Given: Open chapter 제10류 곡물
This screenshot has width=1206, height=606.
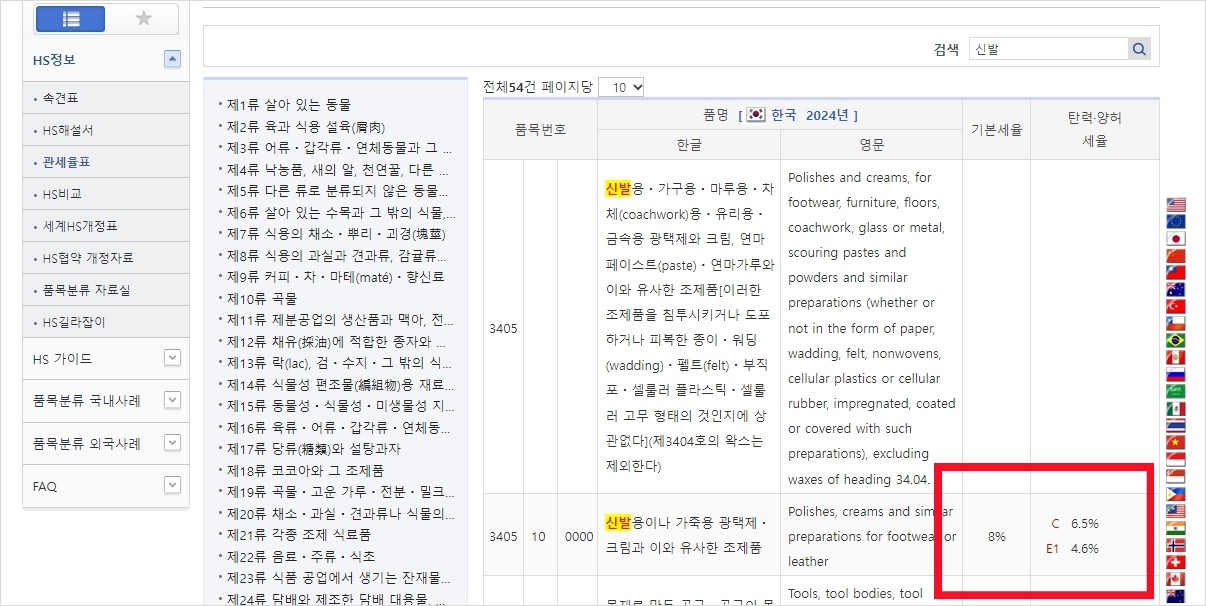Looking at the screenshot, I should point(261,298).
